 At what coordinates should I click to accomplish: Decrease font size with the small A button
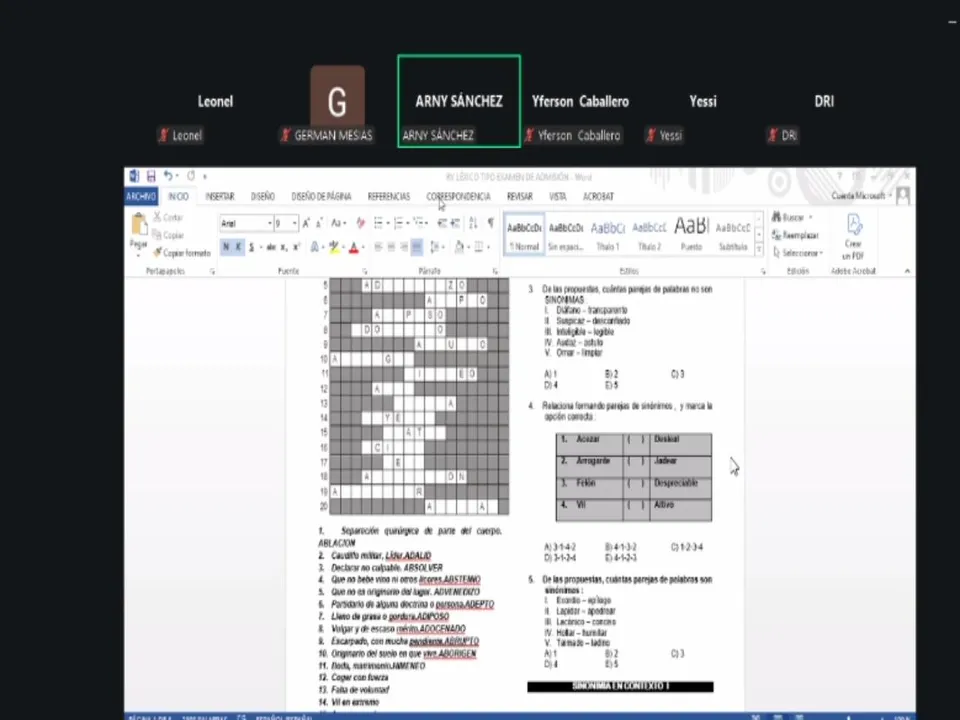click(319, 223)
